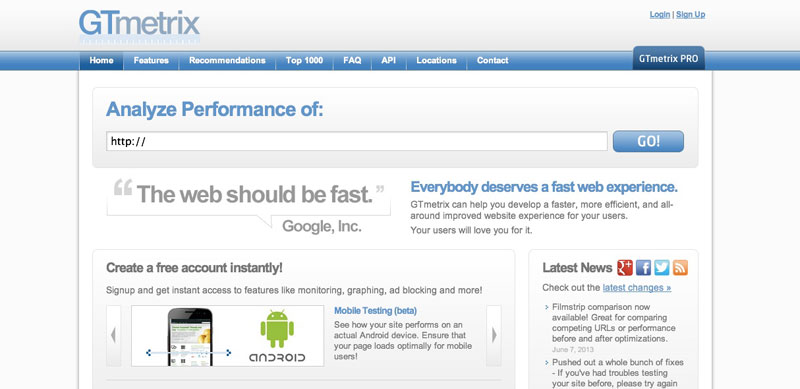This screenshot has width=800, height=389.
Task: Show previous slide with left carousel arrow
Action: point(113,335)
